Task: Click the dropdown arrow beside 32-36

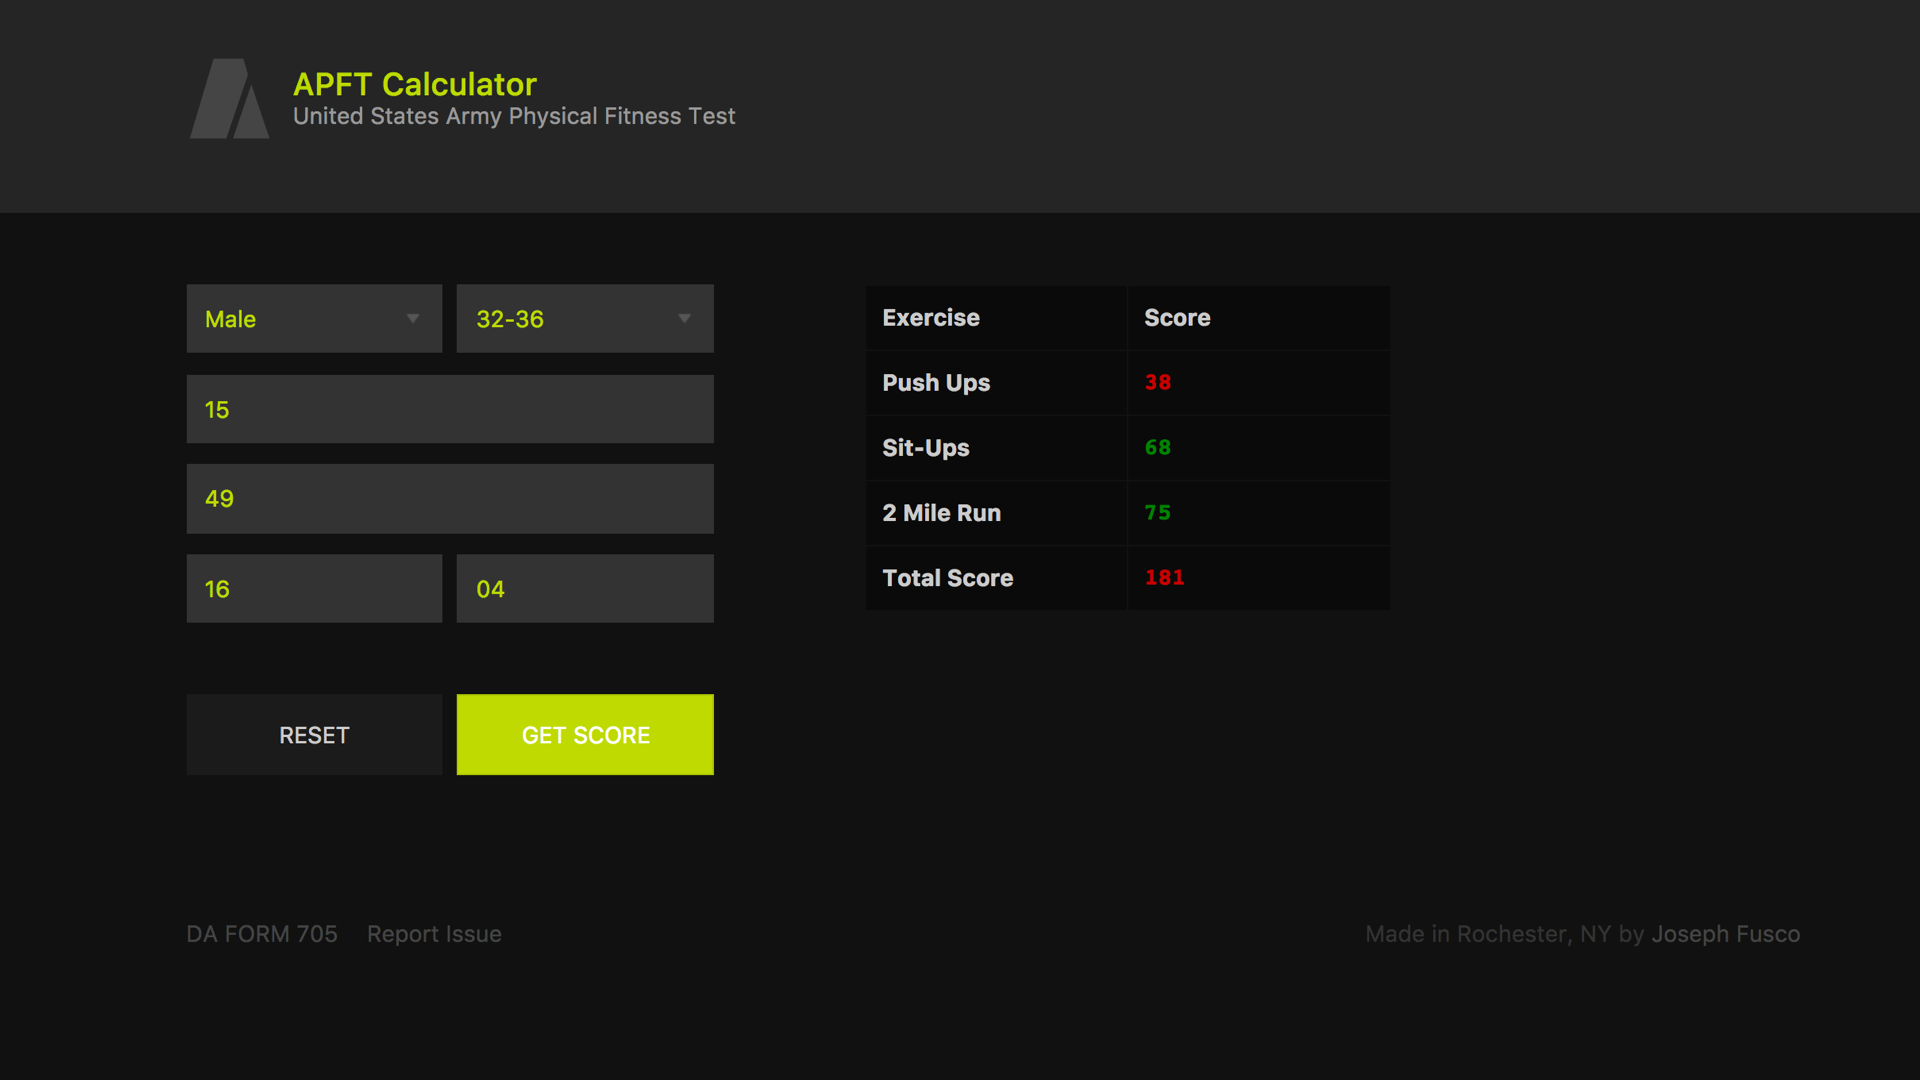Action: click(684, 318)
